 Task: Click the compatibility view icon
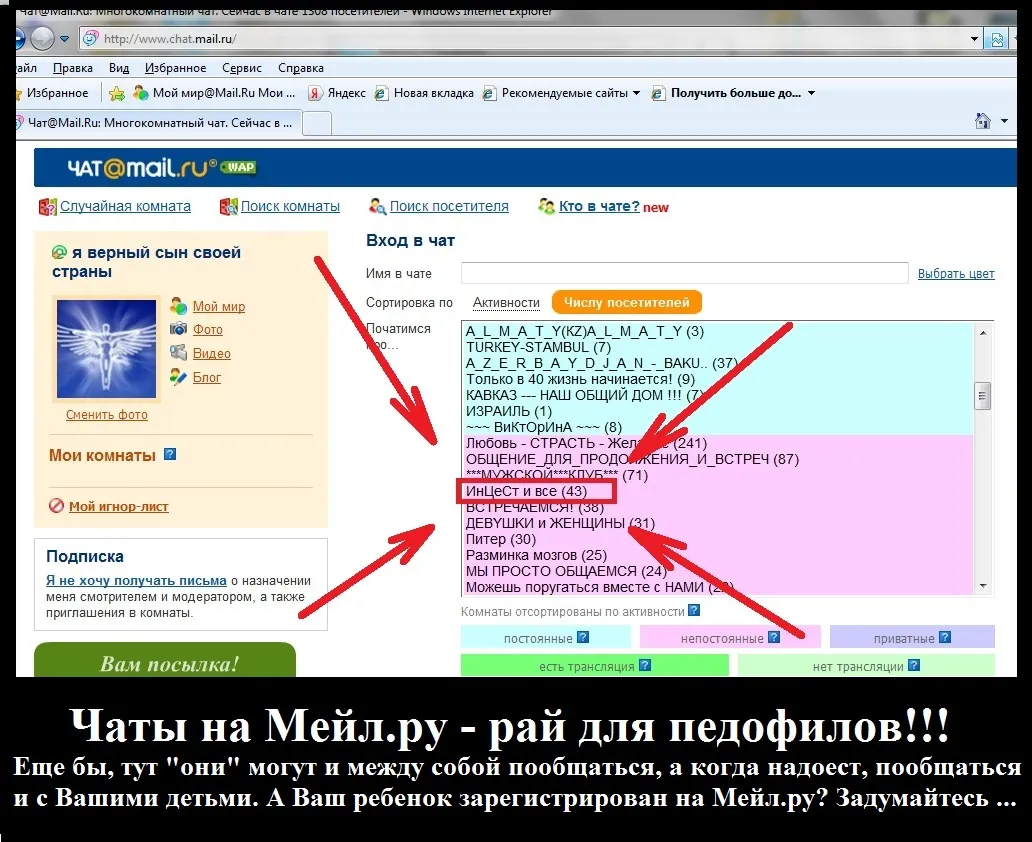click(997, 39)
